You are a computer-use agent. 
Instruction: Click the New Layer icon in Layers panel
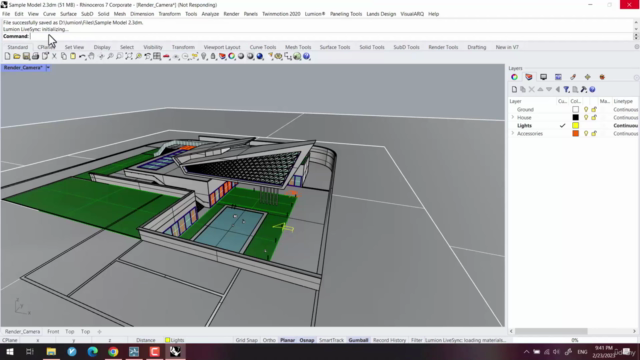pyautogui.click(x=514, y=89)
